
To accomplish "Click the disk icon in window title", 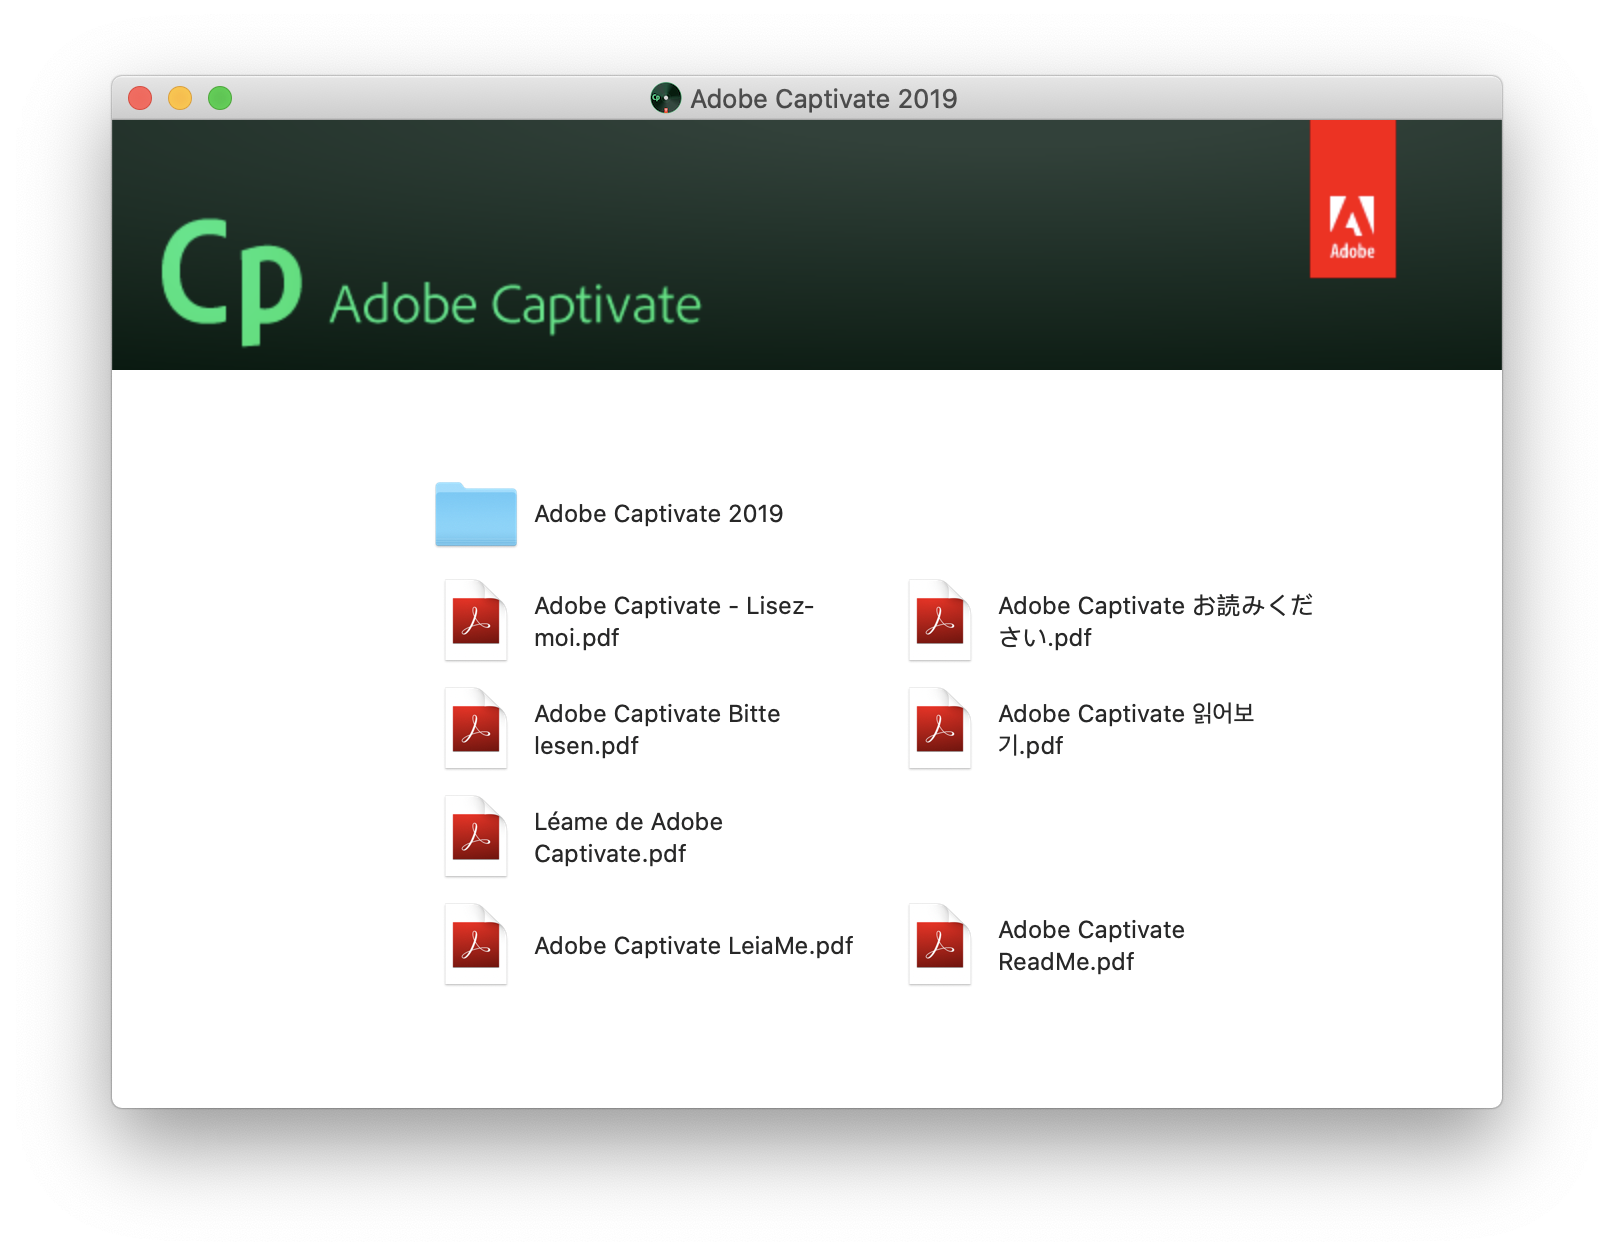I will point(665,98).
